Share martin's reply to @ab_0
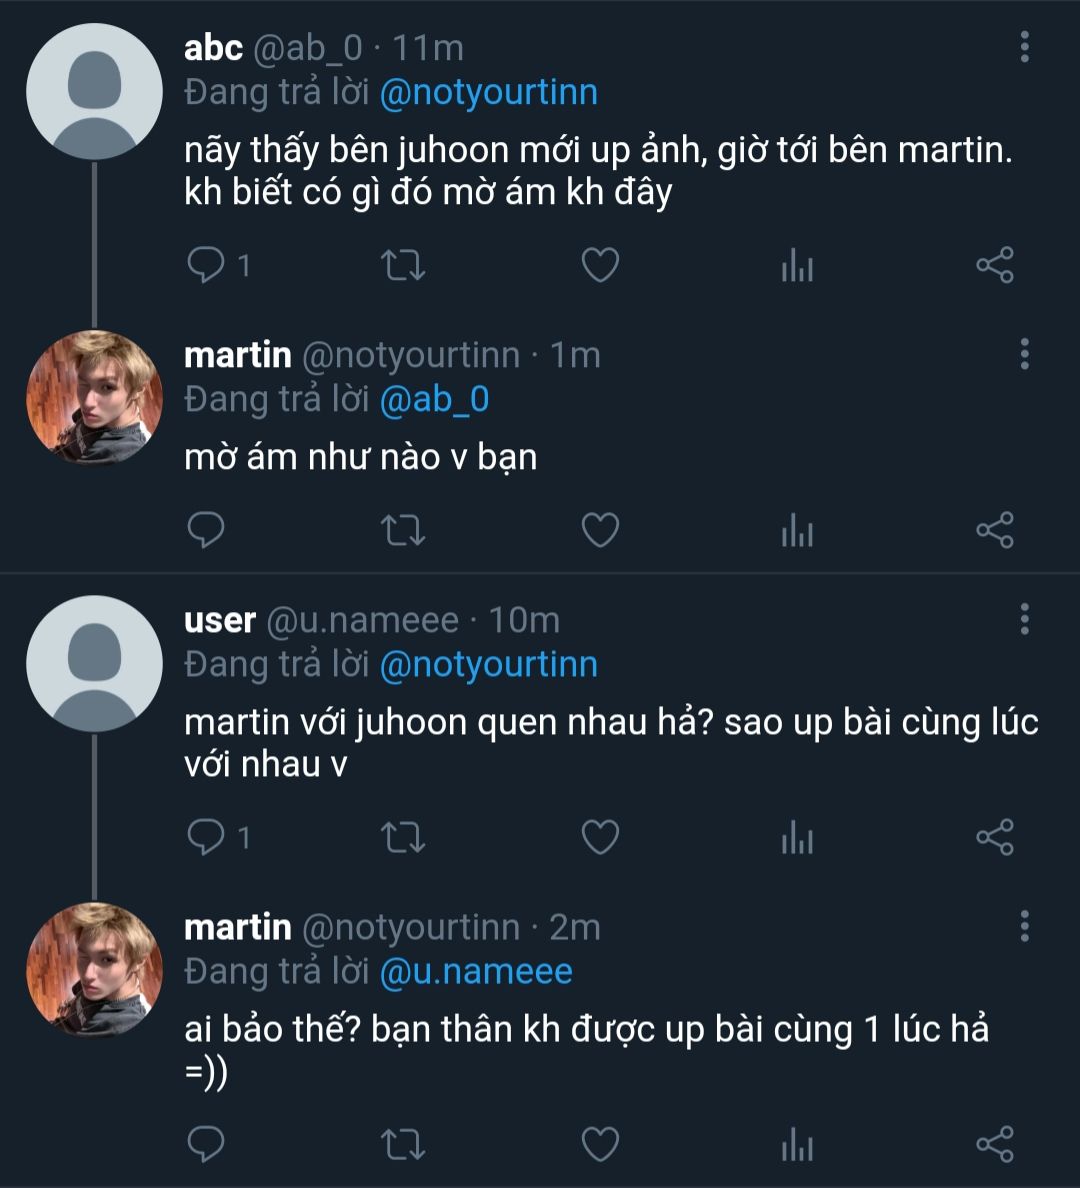Viewport: 1080px width, 1188px height. point(995,530)
